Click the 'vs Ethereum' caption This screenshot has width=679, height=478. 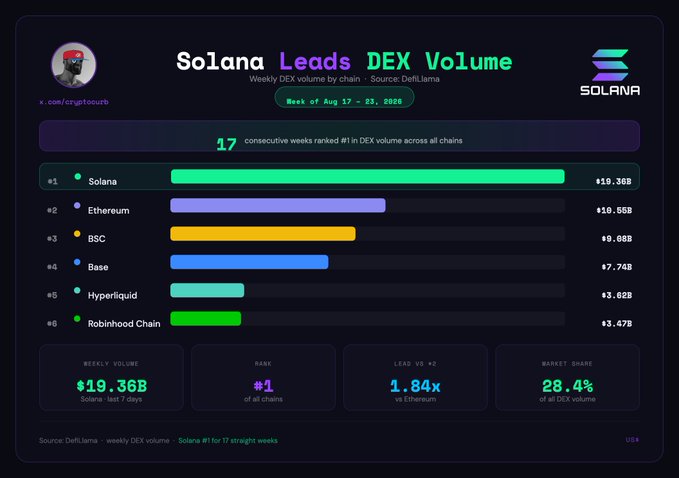click(415, 399)
